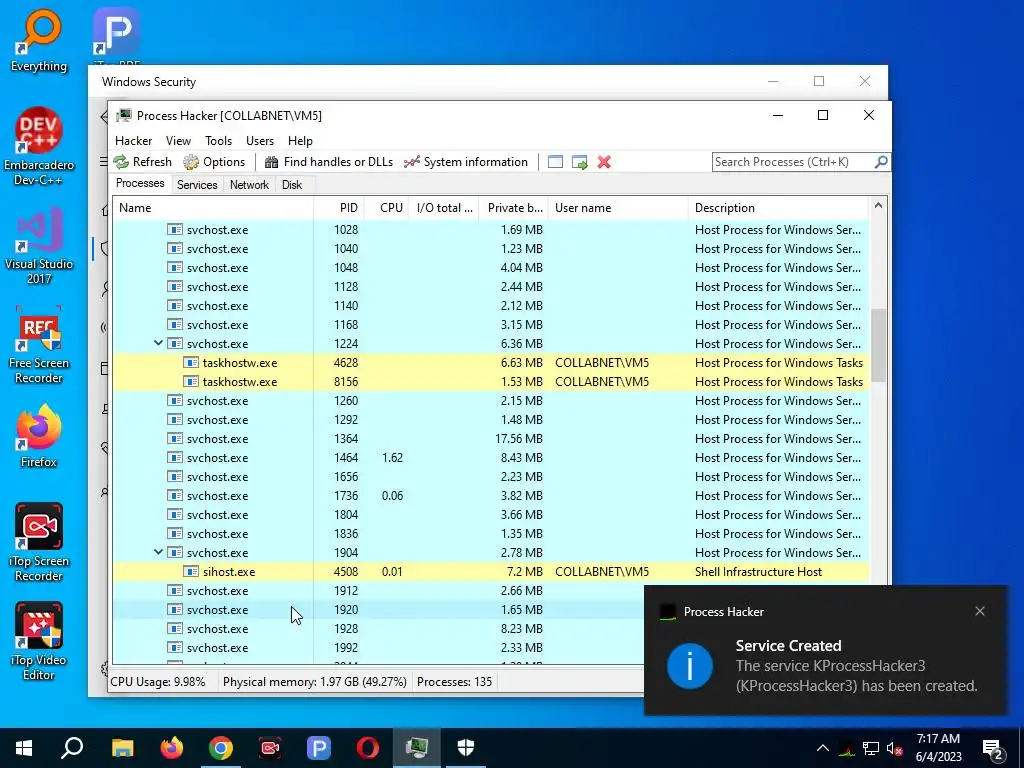Open the notification center icon
The height and width of the screenshot is (768, 1024).
point(993,750)
